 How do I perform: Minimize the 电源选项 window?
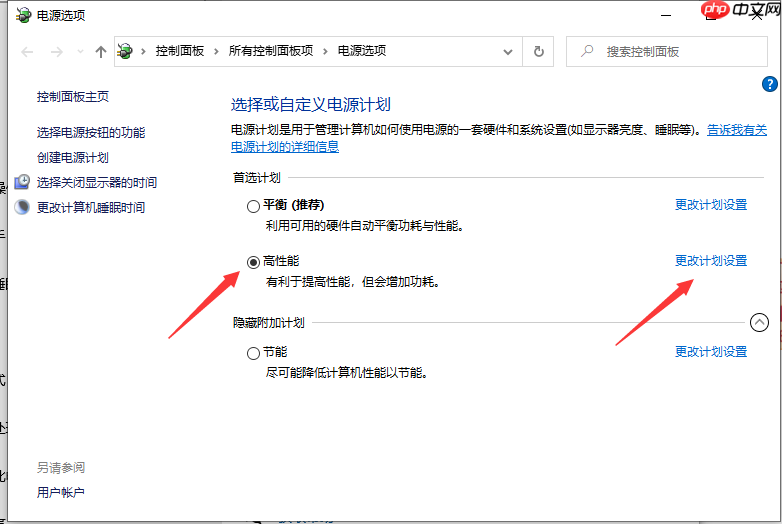coord(666,15)
